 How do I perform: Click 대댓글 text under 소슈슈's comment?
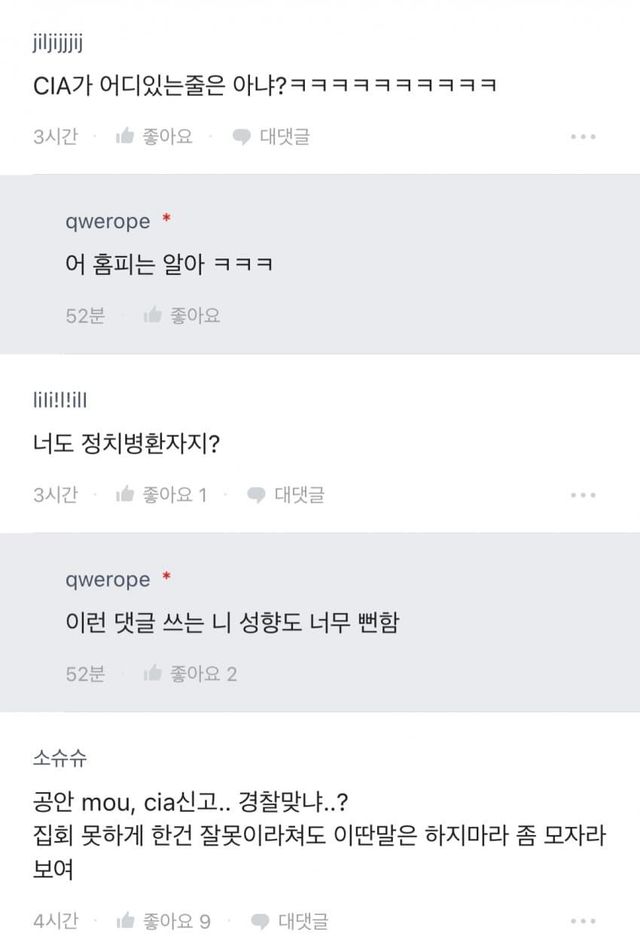pyautogui.click(x=303, y=921)
